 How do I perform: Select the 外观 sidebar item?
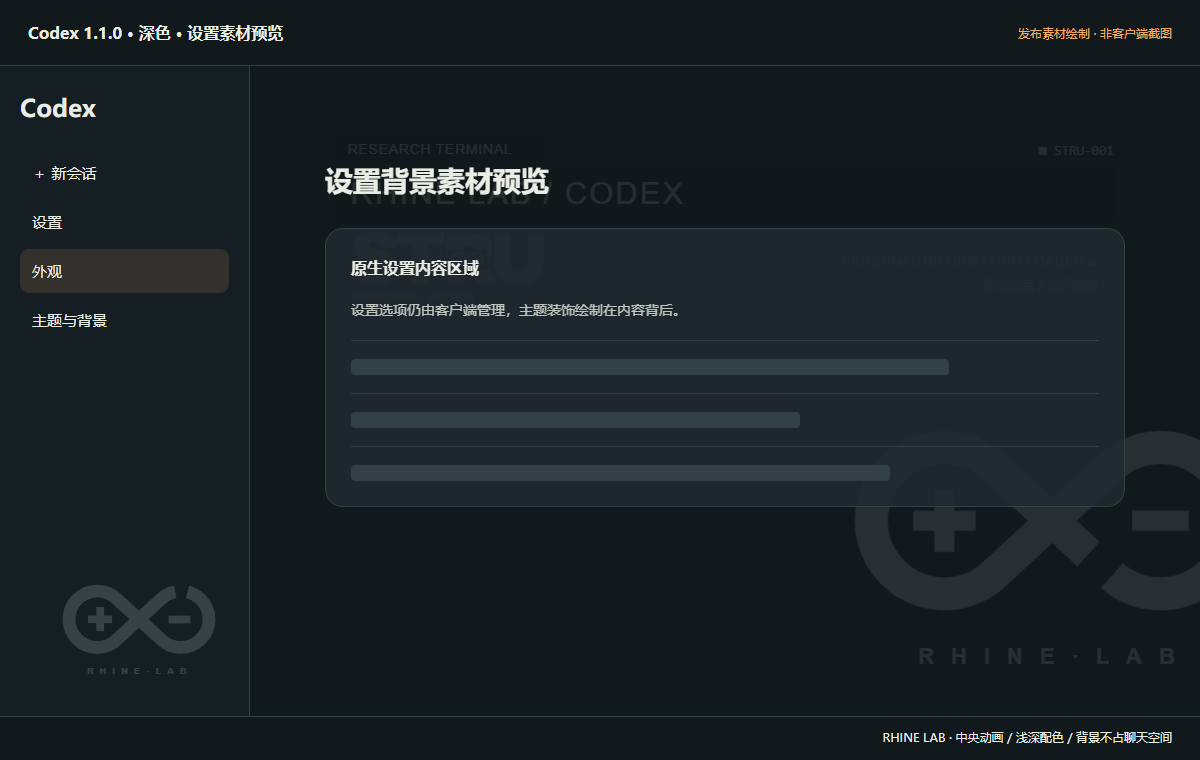pos(124,271)
